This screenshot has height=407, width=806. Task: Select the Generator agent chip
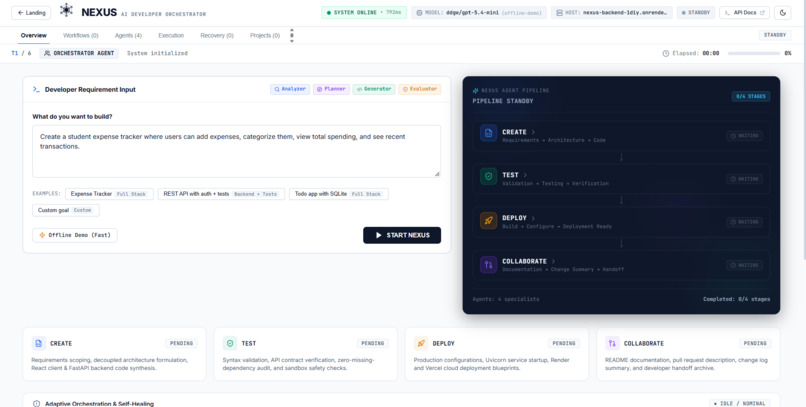coord(374,89)
